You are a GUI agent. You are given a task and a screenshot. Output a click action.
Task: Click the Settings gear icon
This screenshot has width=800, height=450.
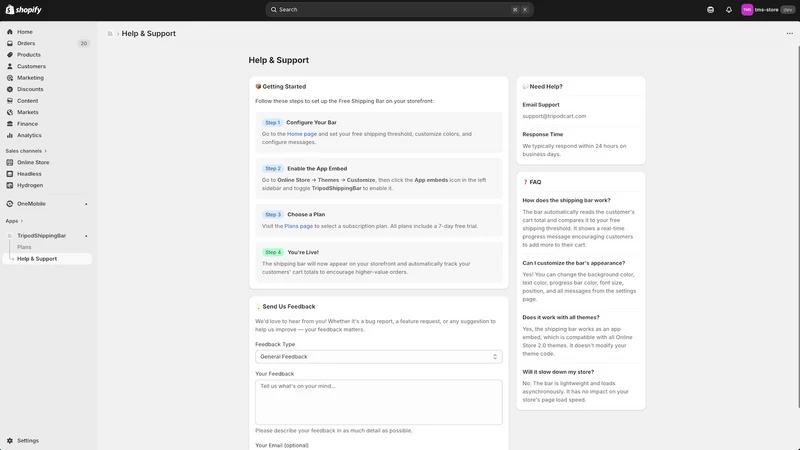pyautogui.click(x=10, y=440)
